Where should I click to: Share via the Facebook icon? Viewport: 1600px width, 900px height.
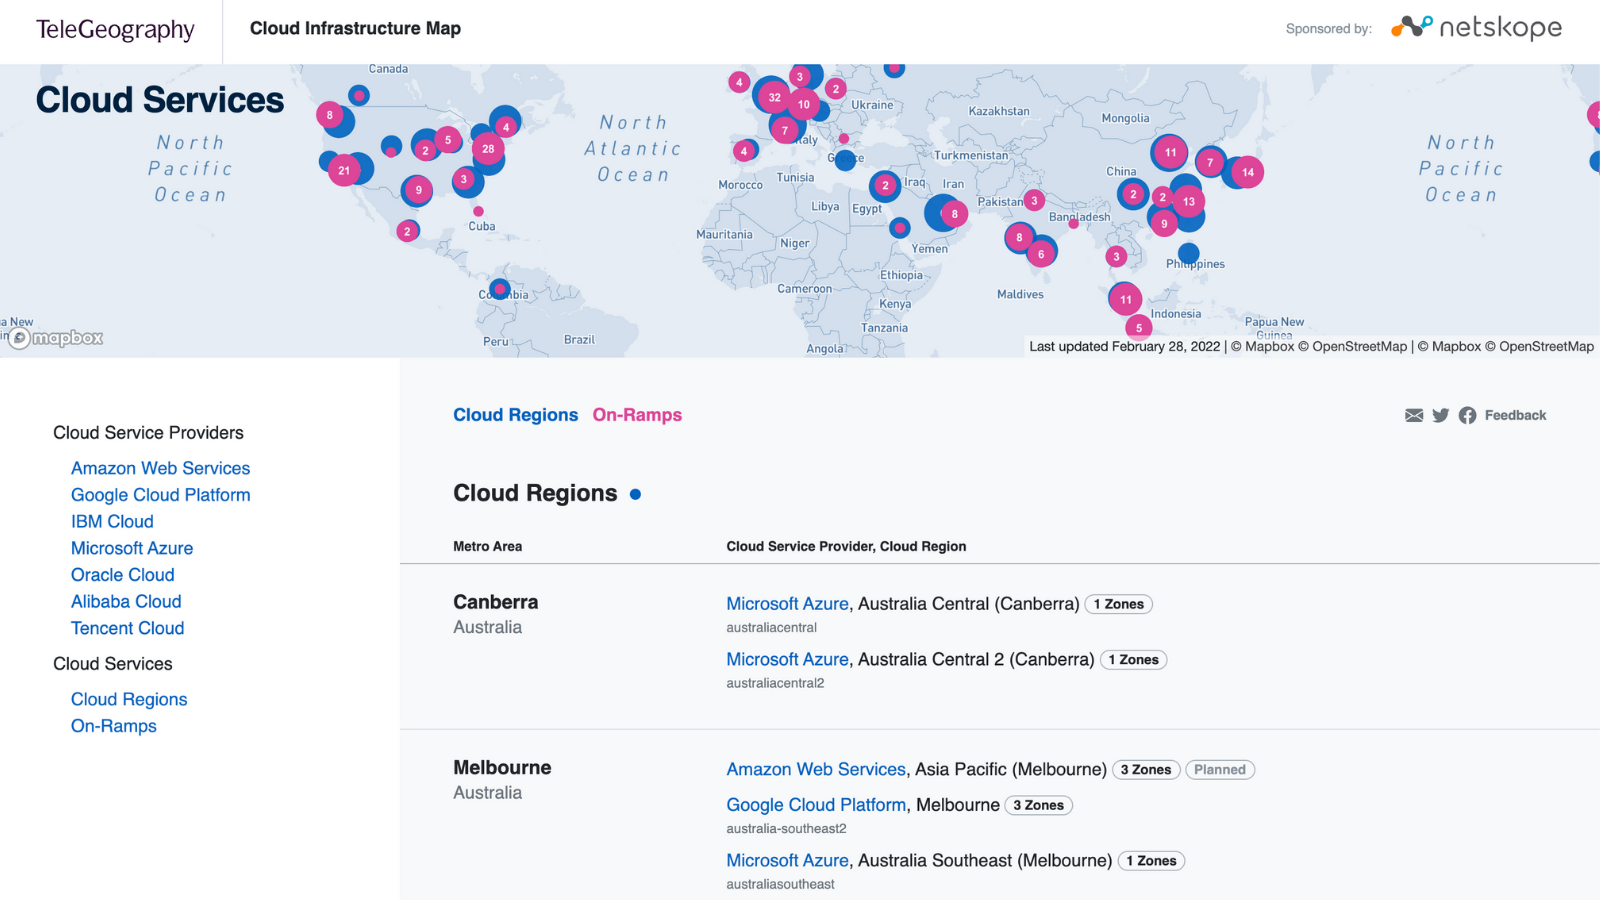click(1467, 416)
